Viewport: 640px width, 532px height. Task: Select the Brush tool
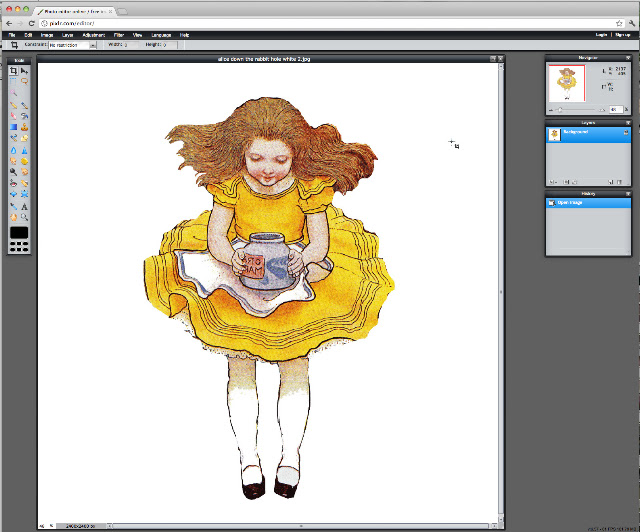[x=24, y=105]
